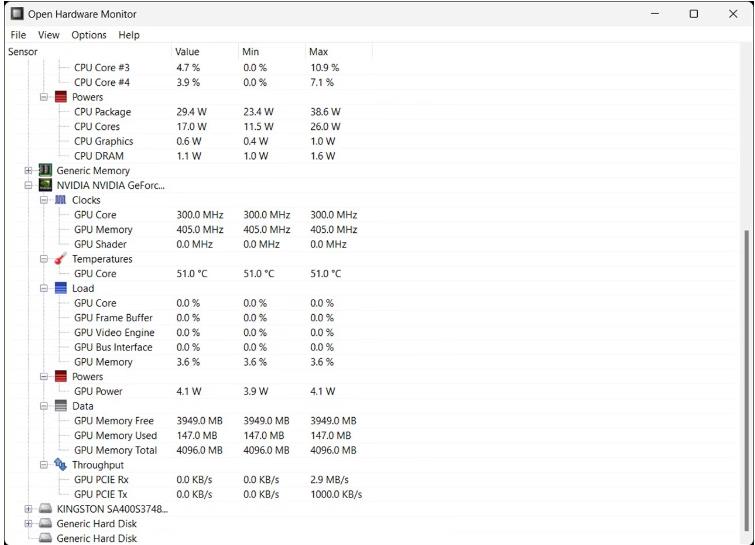Open the View menu
The height and width of the screenshot is (545, 755).
49,35
